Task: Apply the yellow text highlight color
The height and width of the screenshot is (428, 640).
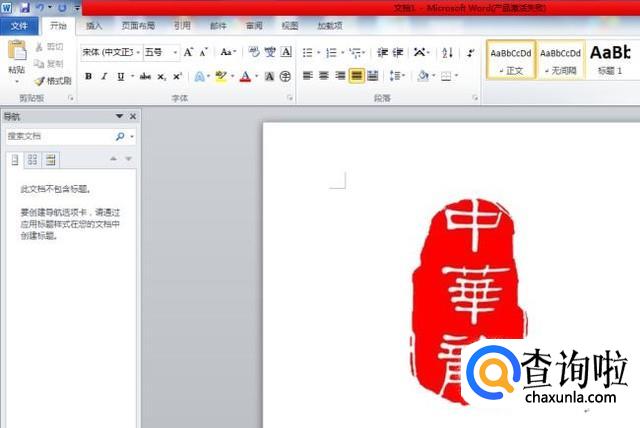Action: pos(221,76)
